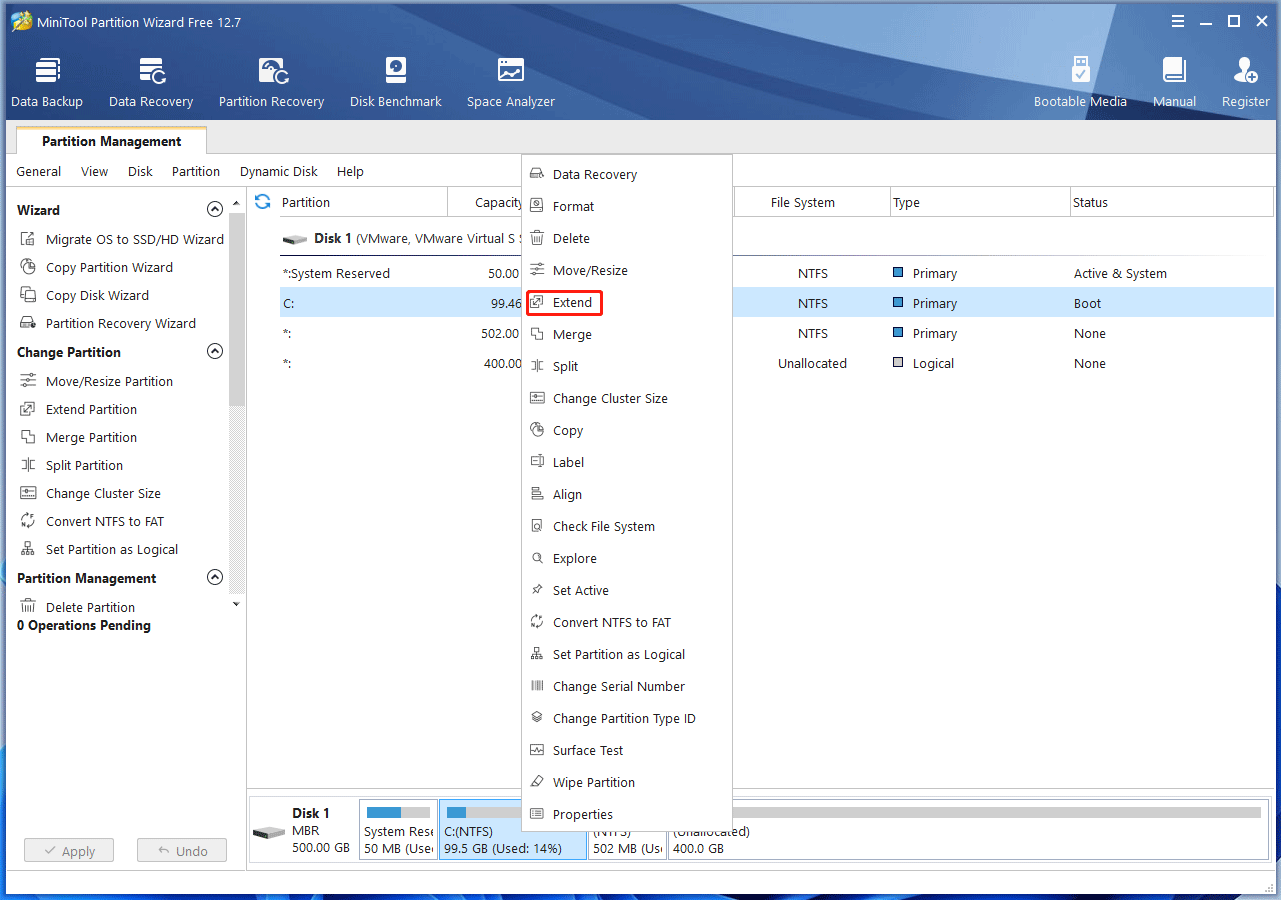Click the Apply button
This screenshot has height=900, width=1281.
point(69,851)
